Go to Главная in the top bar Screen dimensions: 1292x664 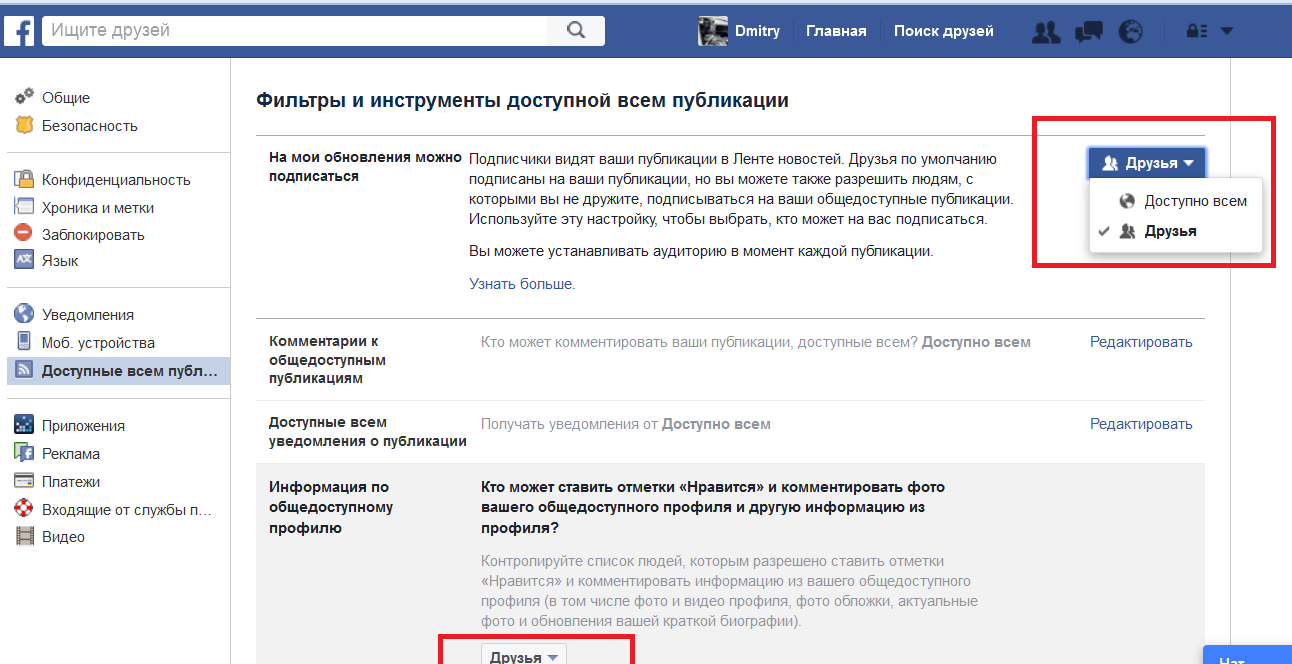836,31
